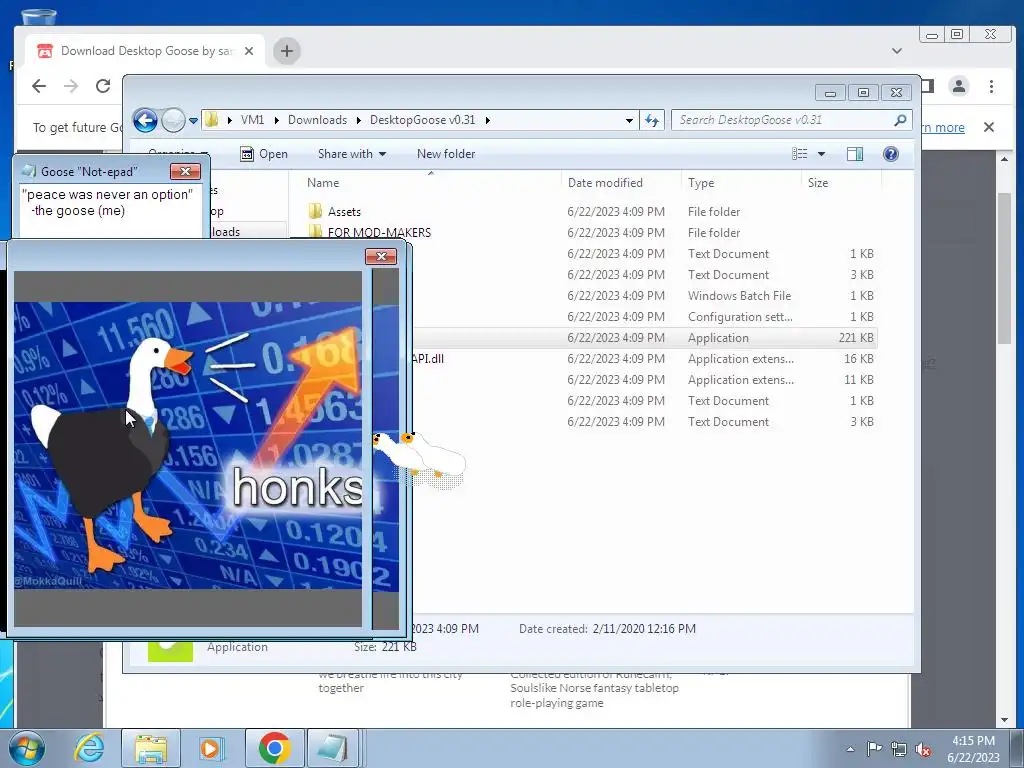Open address bar previous locations dropdown
1024x768 pixels.
(629, 120)
